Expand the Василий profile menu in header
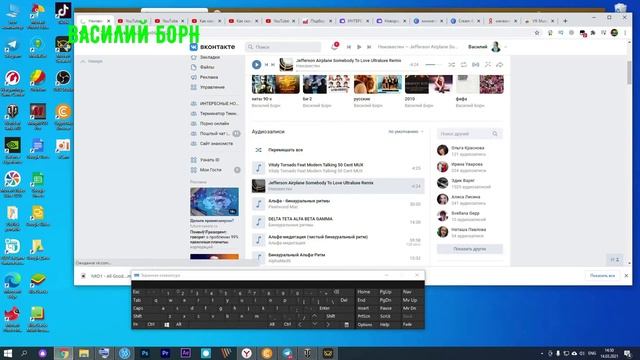The height and width of the screenshot is (360, 640). click(487, 47)
